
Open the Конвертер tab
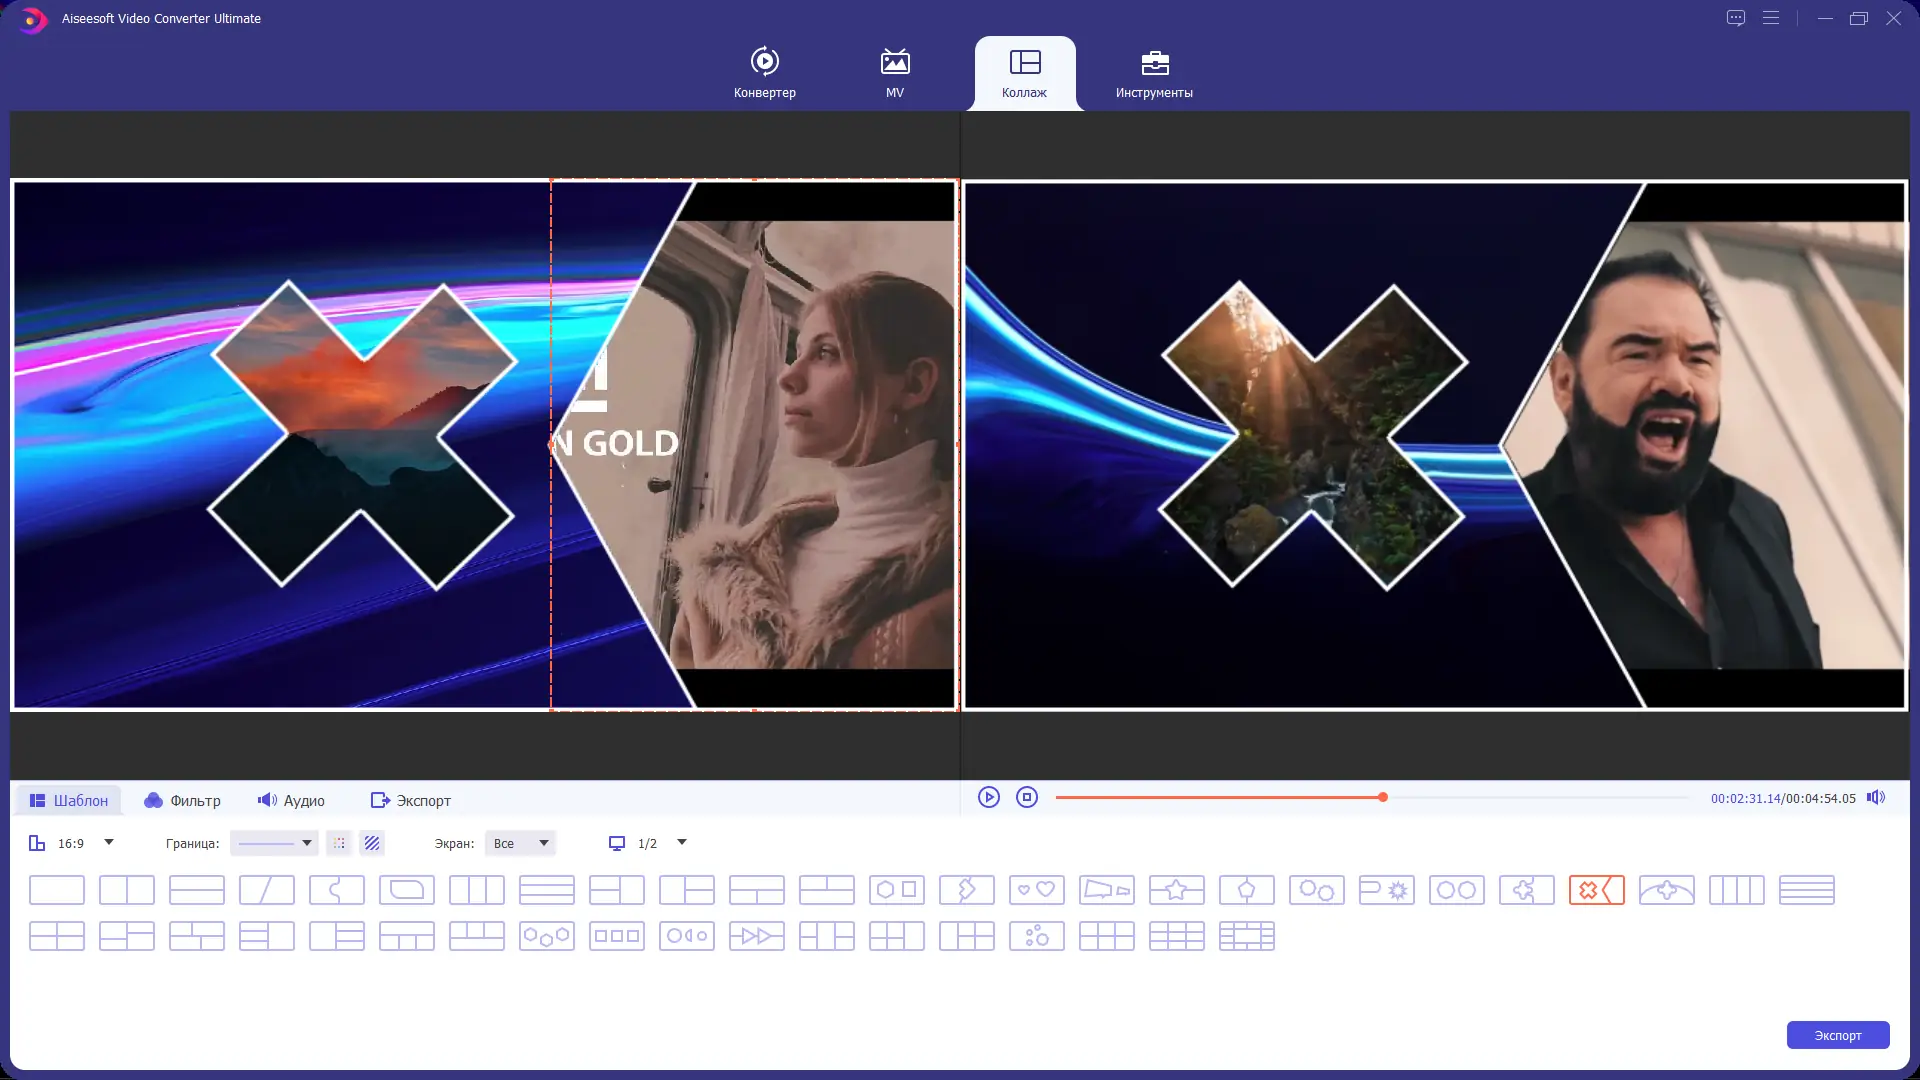click(764, 73)
